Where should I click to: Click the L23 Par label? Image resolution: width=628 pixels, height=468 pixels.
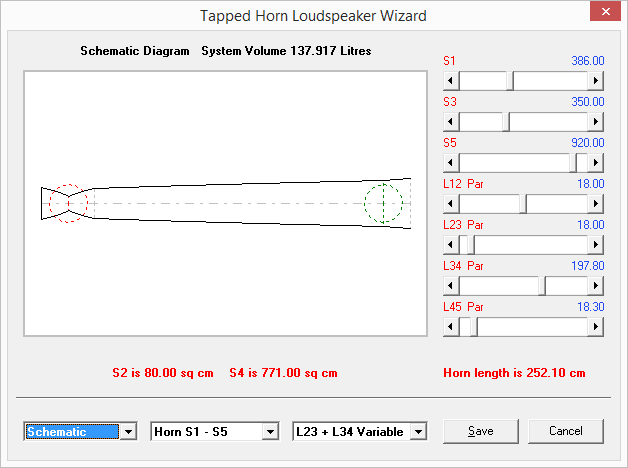tap(463, 225)
